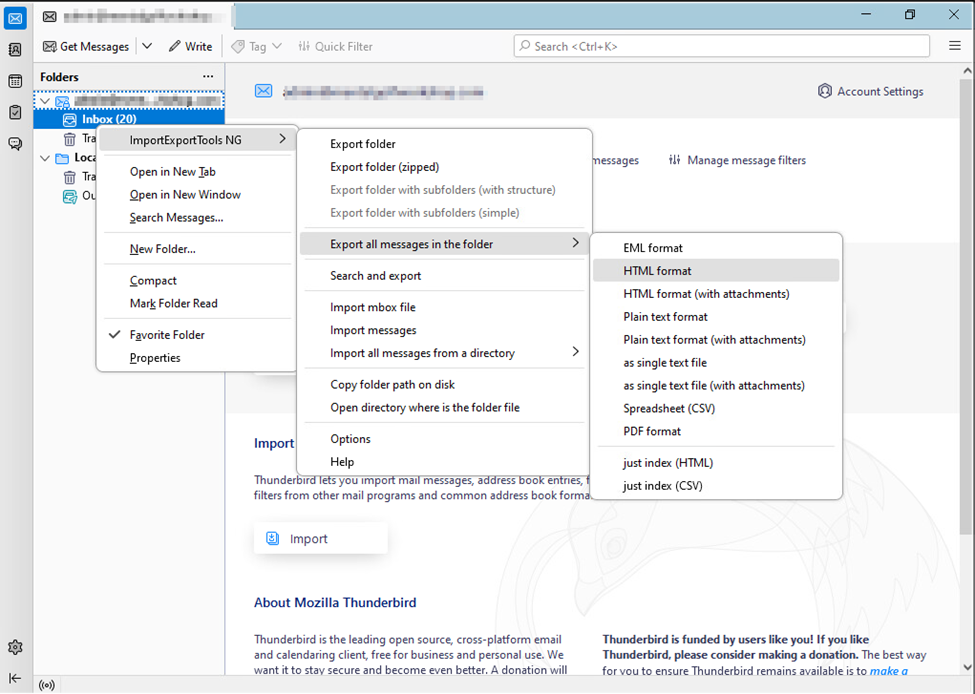Select Open directory where is the folder file

443,407
